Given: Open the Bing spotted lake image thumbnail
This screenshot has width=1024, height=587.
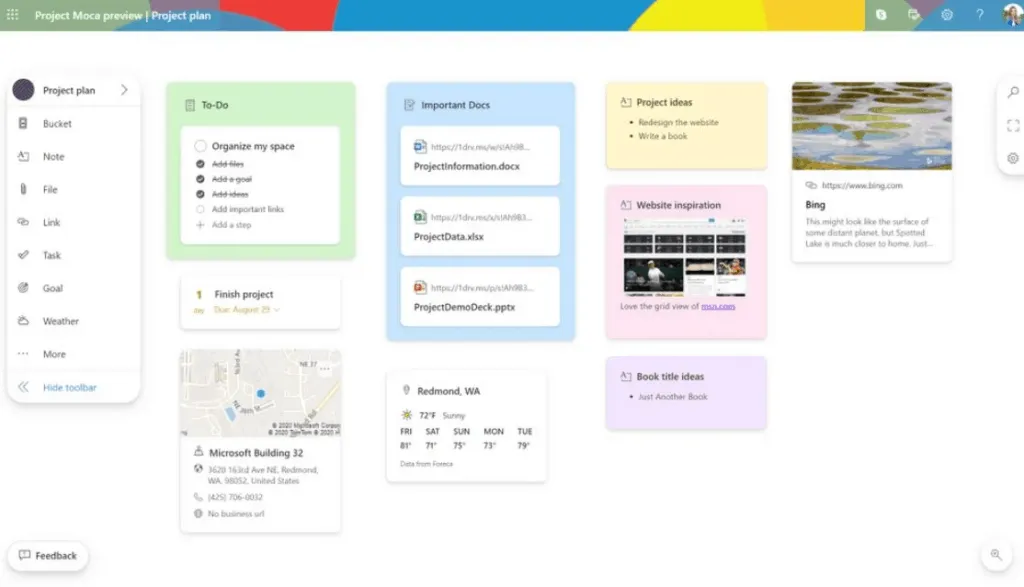Looking at the screenshot, I should [x=871, y=126].
